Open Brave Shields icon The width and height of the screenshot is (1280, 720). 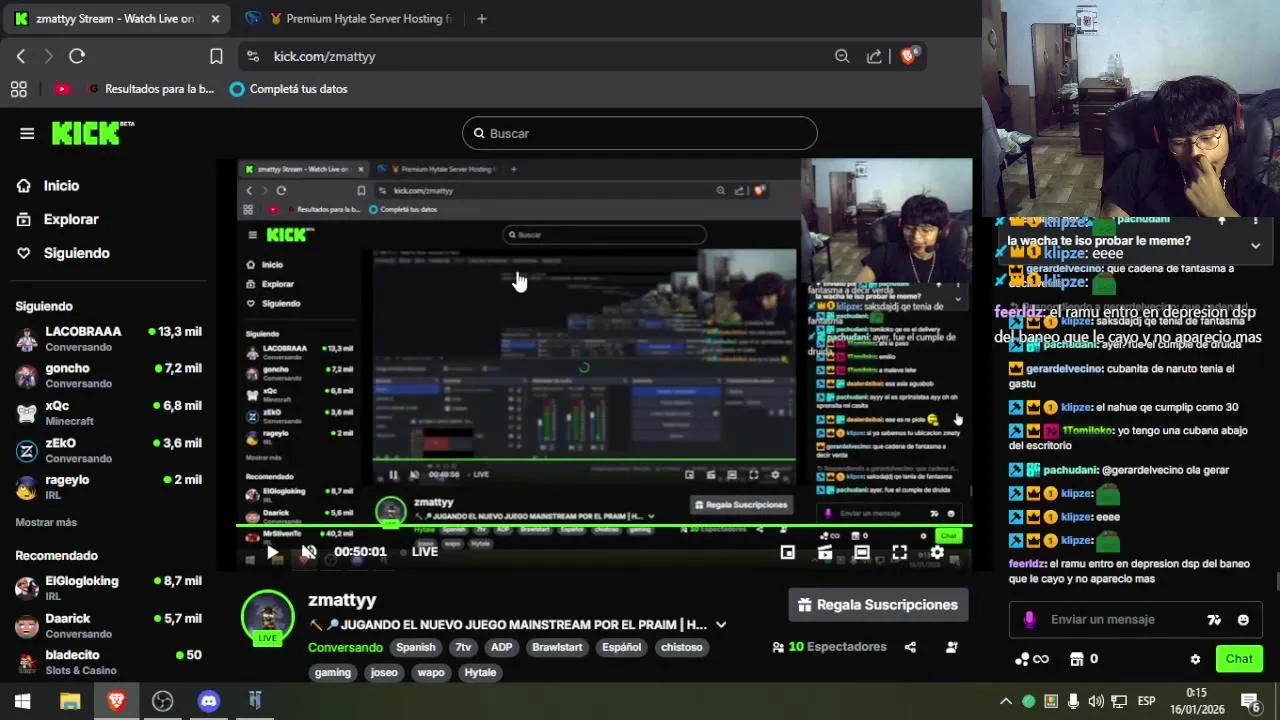909,56
